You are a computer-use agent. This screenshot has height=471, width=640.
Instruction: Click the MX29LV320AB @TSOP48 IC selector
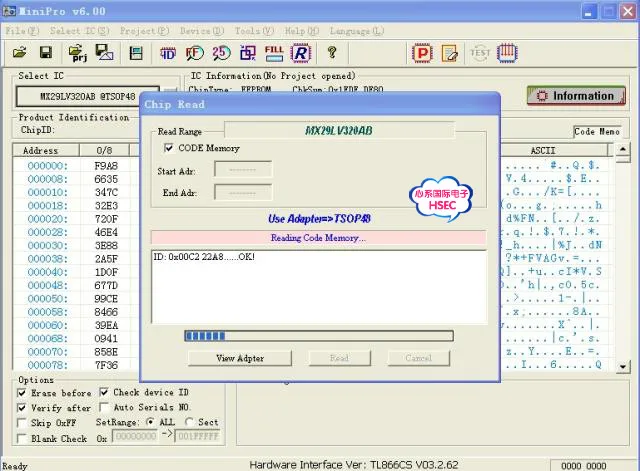(x=87, y=96)
